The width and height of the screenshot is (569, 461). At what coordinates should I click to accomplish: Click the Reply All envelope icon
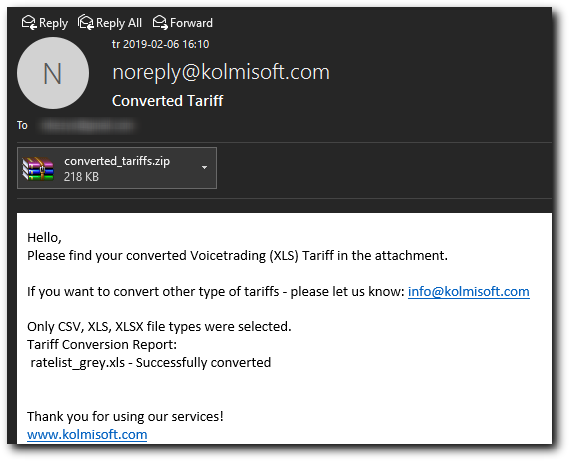pos(86,23)
